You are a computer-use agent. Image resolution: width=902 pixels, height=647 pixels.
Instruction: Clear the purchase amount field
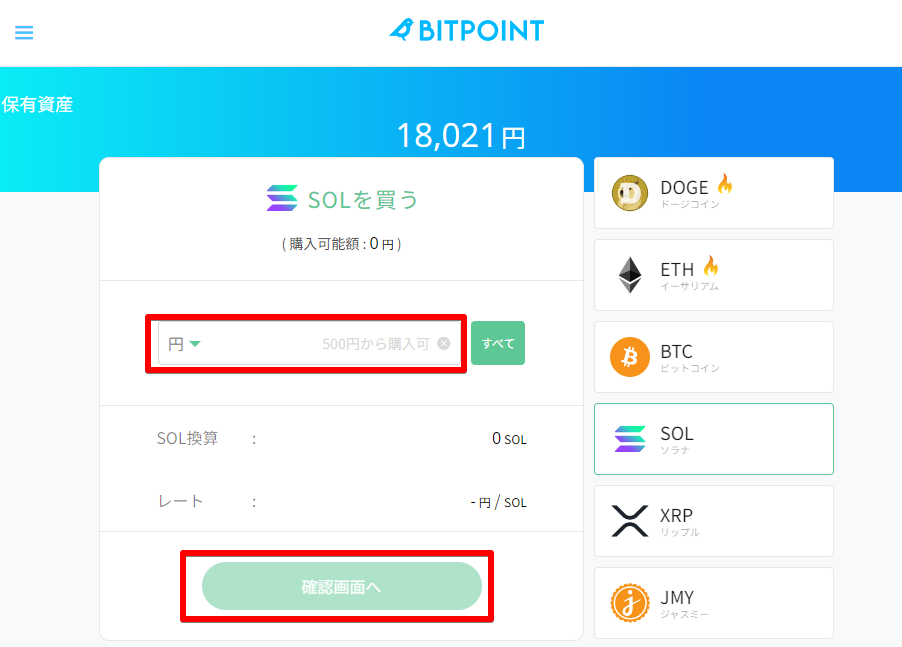click(x=444, y=343)
